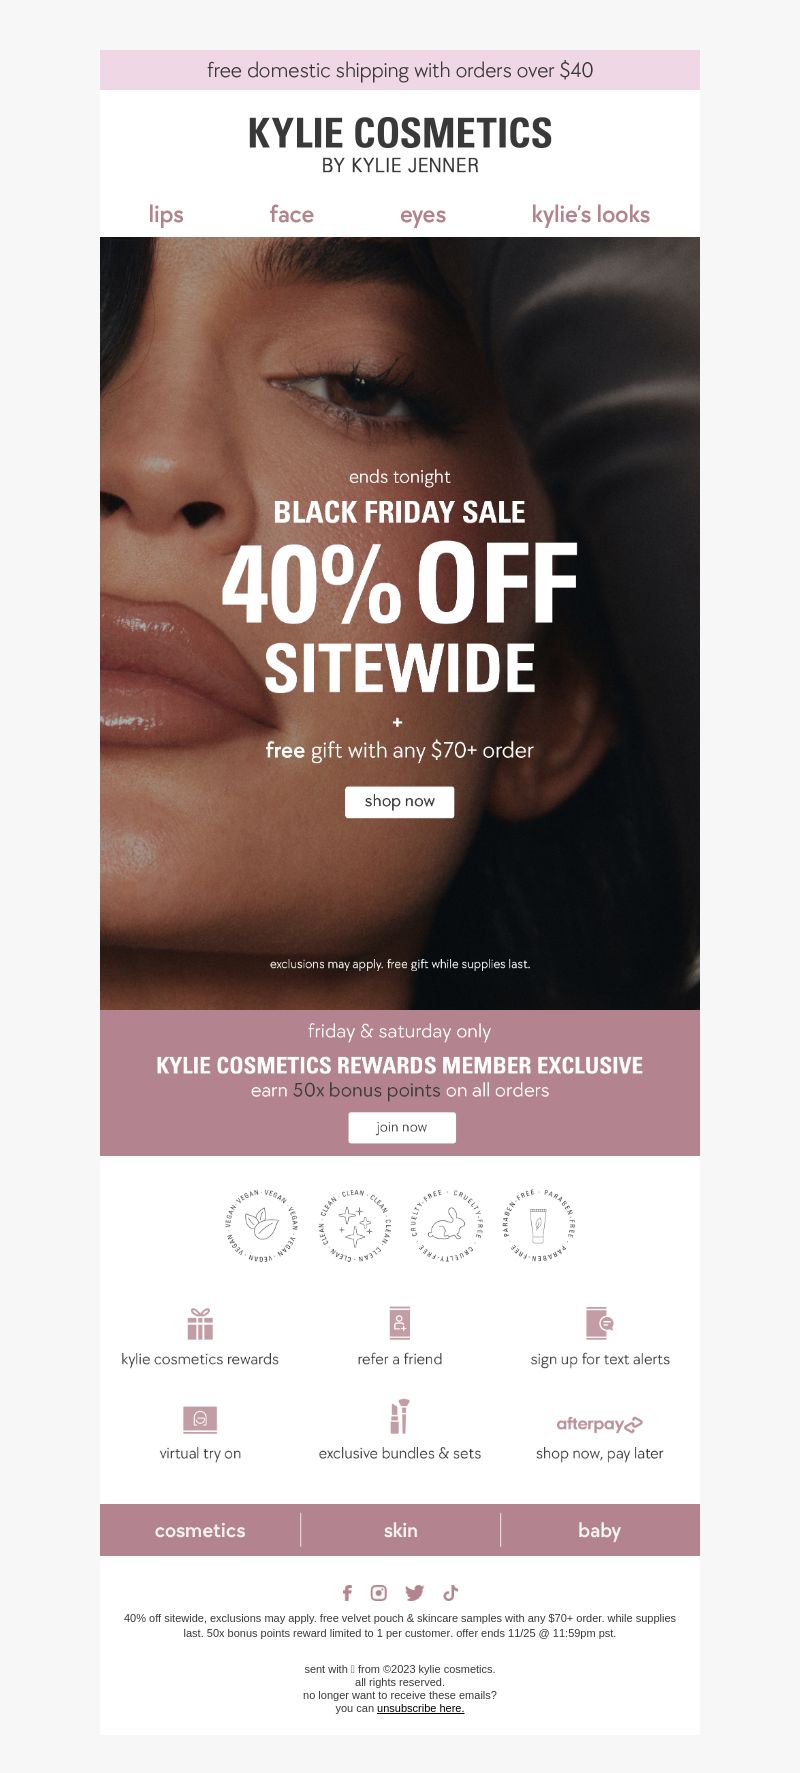Click the lipstick bundles icon
800x1773 pixels.
pos(400,1417)
